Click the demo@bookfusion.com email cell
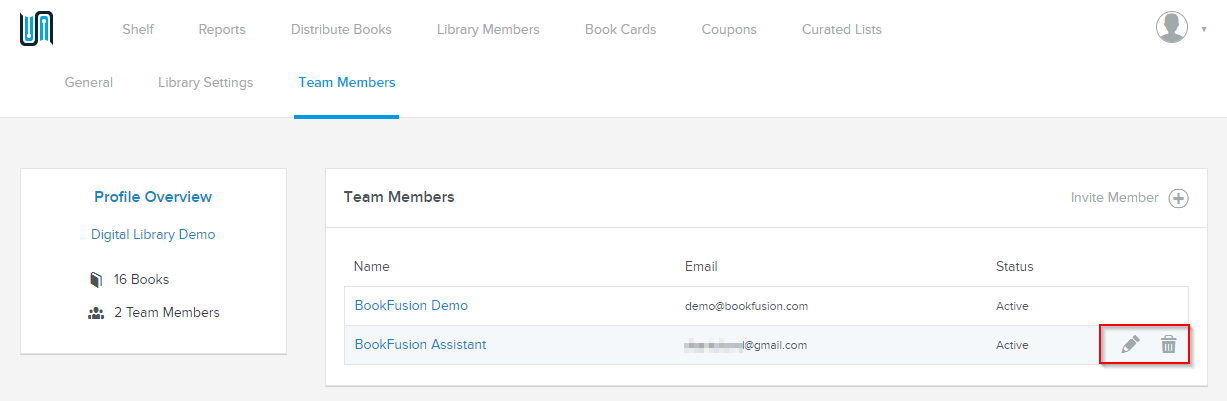1227x401 pixels. (x=746, y=306)
